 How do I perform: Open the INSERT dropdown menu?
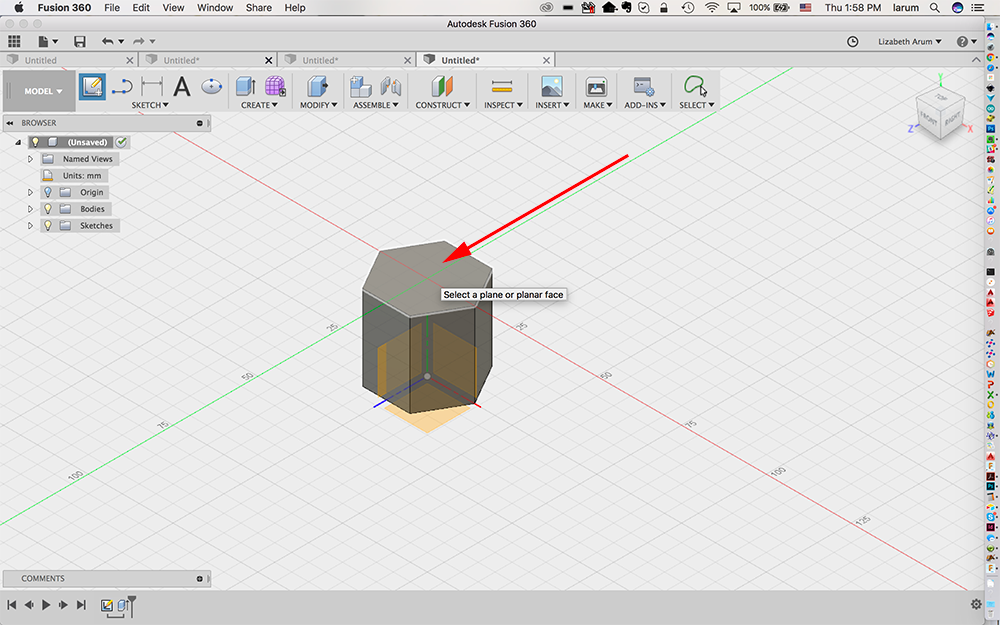coord(552,105)
